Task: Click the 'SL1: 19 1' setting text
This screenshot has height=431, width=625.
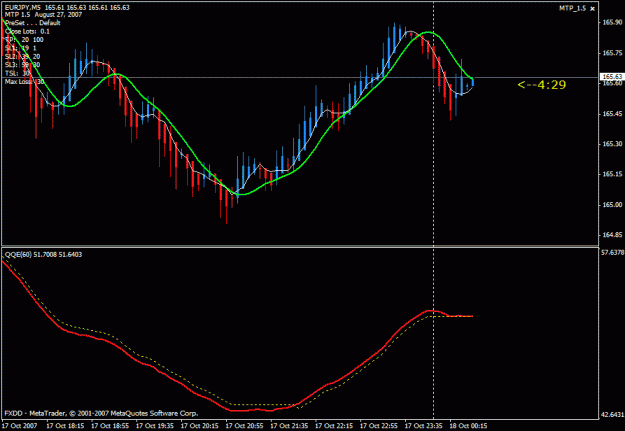Action: pyautogui.click(x=21, y=48)
